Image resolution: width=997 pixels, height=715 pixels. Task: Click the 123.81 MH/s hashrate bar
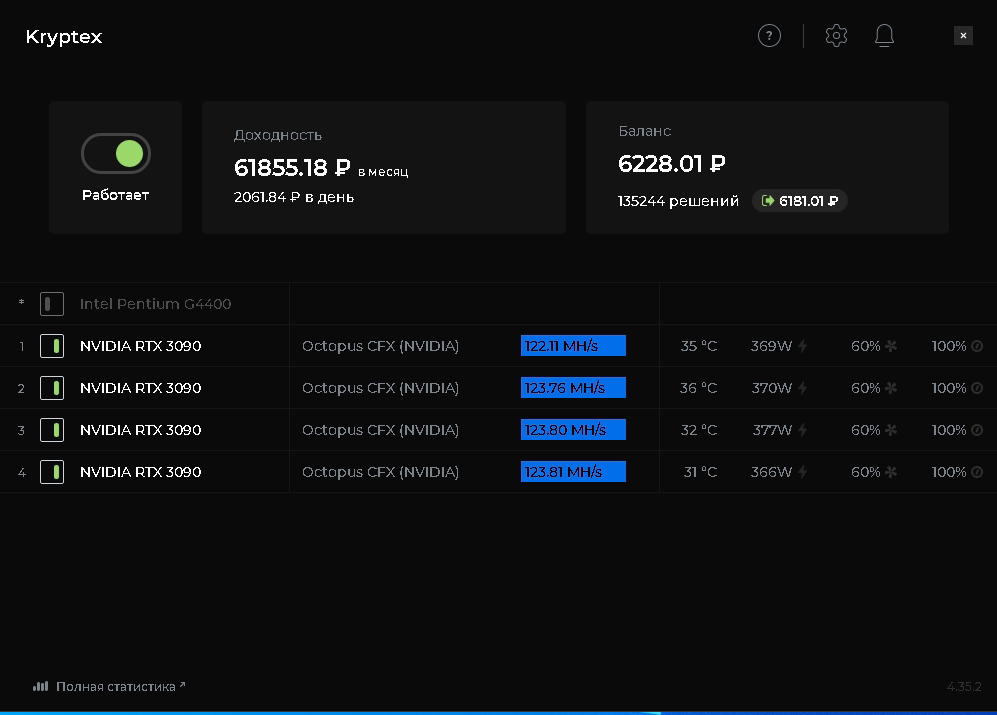(573, 471)
